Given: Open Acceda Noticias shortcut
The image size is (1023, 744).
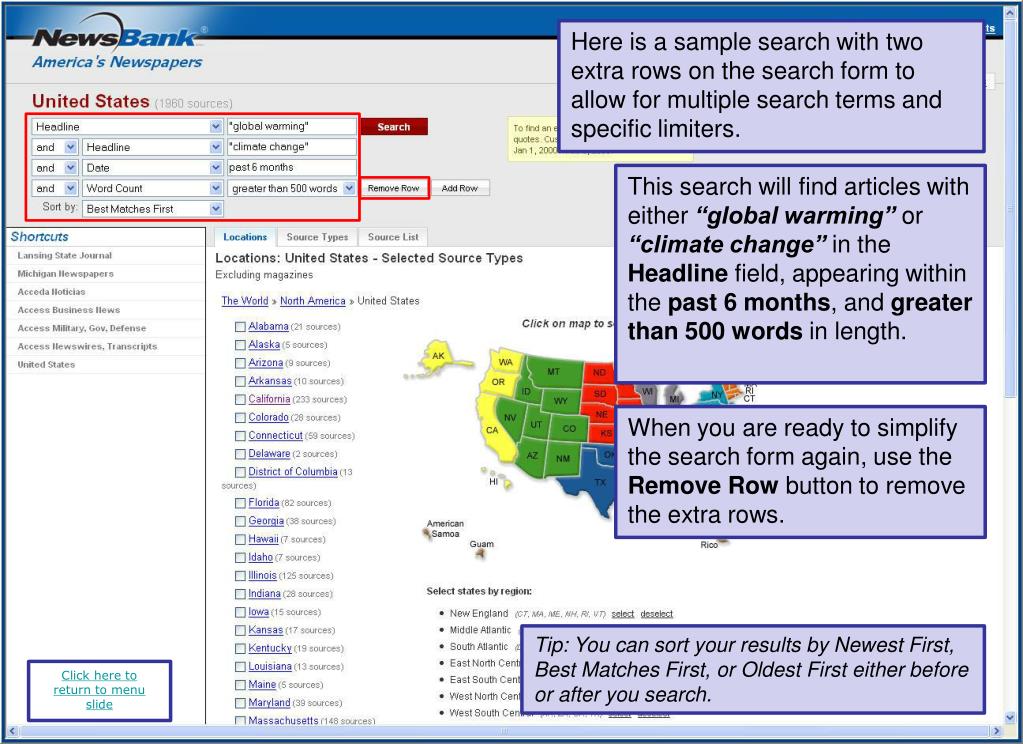Looking at the screenshot, I should click(51, 292).
